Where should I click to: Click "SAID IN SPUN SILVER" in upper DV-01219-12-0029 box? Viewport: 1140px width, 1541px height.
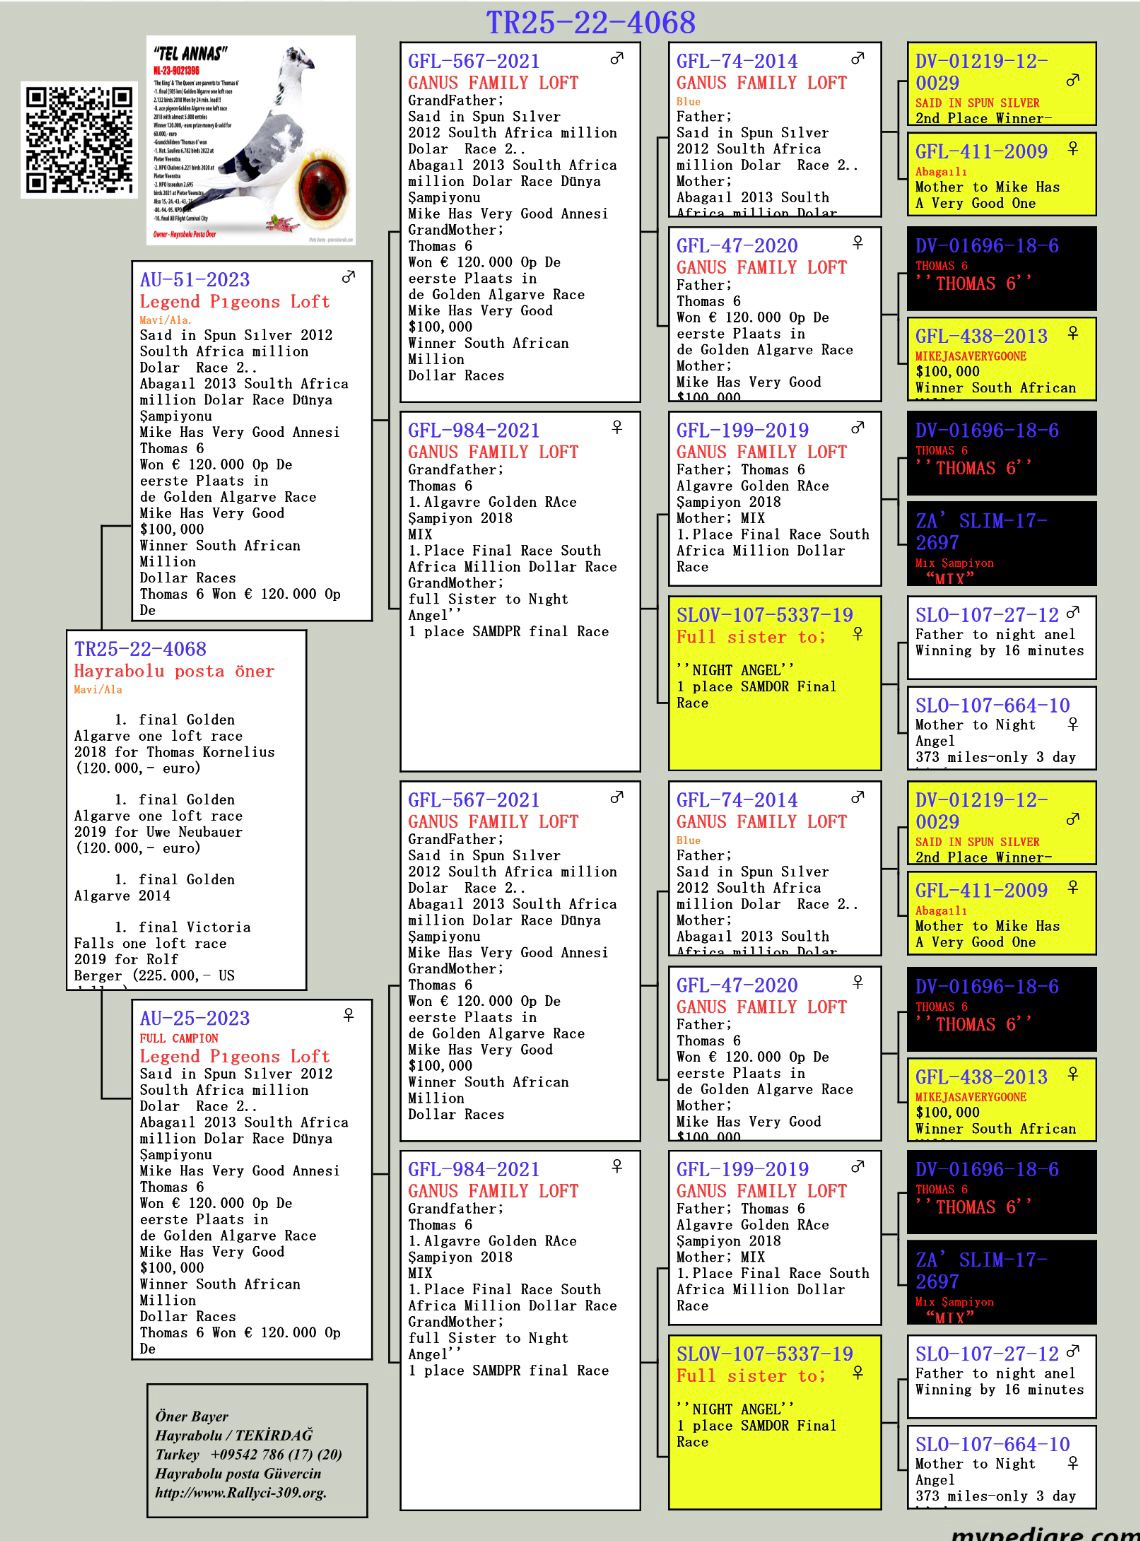point(977,103)
